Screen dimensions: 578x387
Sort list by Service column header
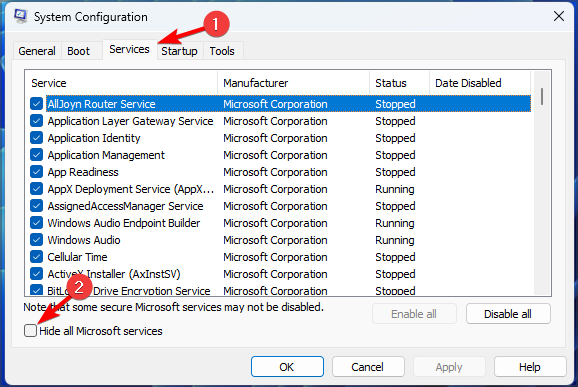[x=122, y=83]
